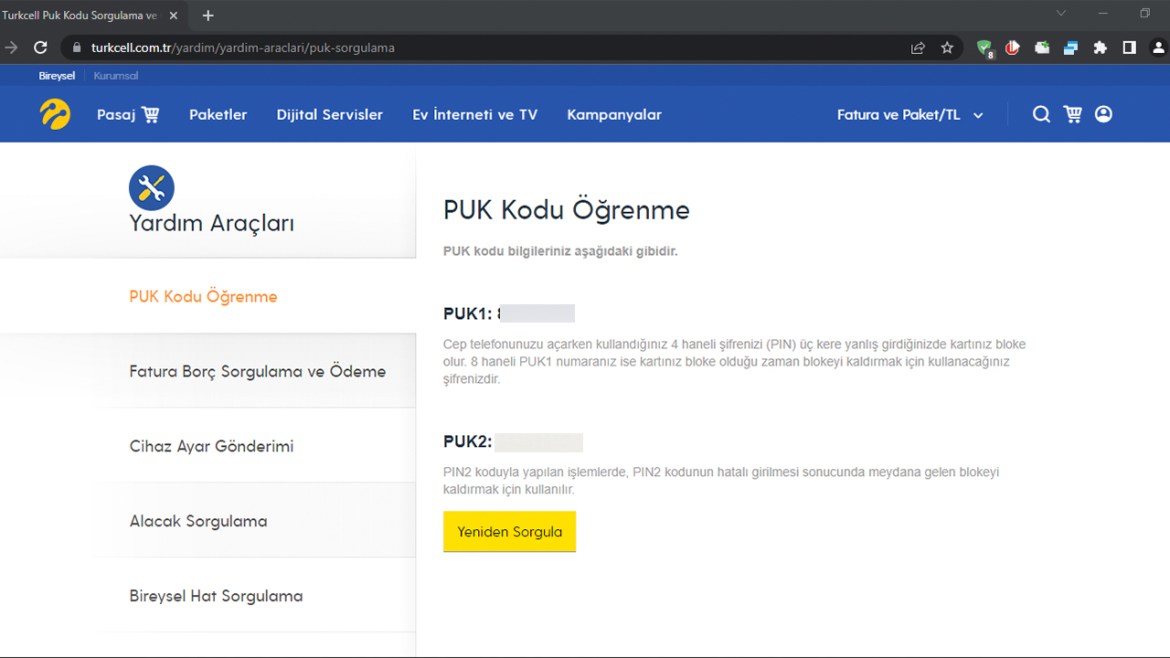This screenshot has height=658, width=1170.
Task: Open the account profile icon
Action: tap(1103, 114)
